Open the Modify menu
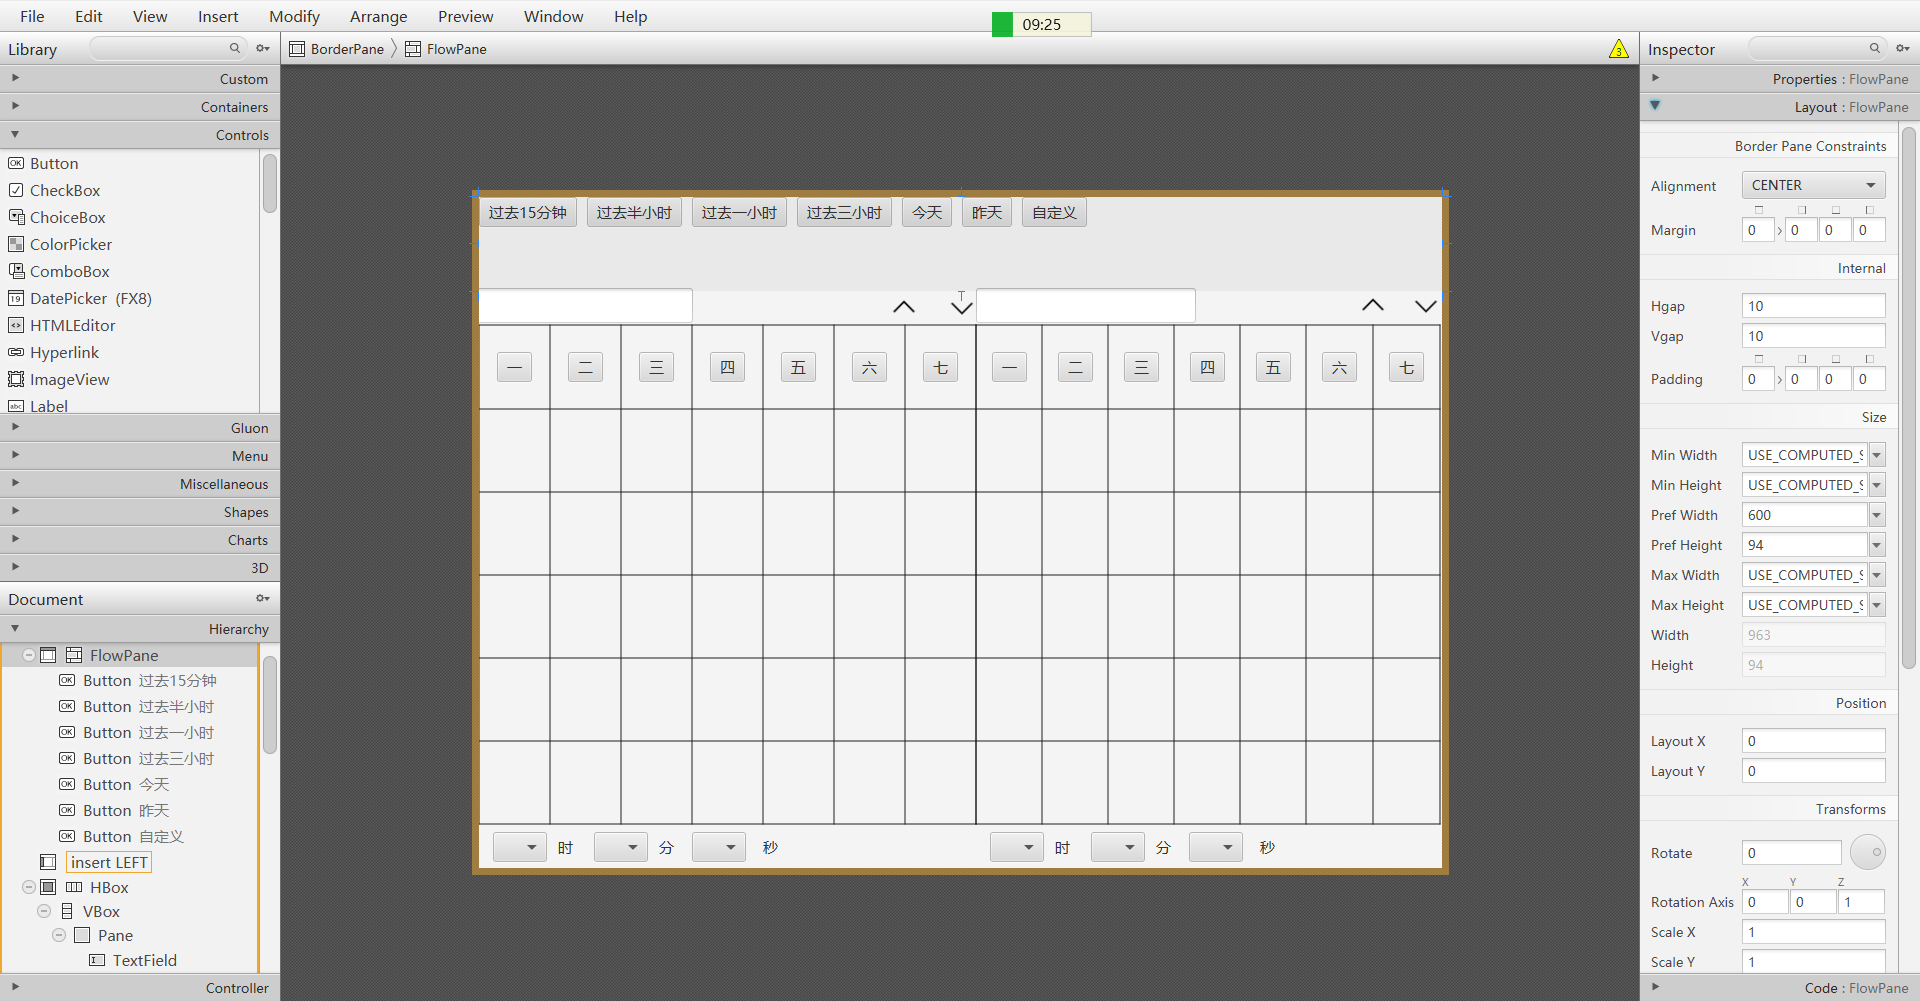The image size is (1920, 1001). click(294, 16)
